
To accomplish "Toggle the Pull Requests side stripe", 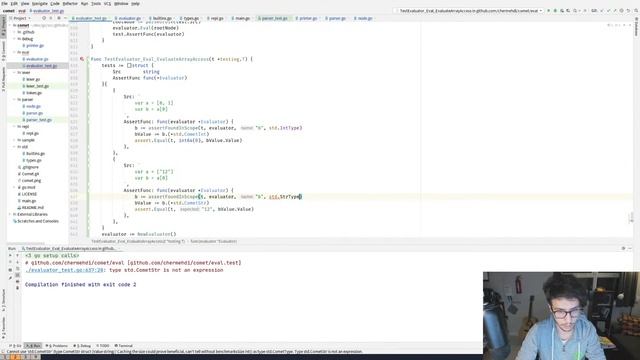I will click(x=3, y=79).
